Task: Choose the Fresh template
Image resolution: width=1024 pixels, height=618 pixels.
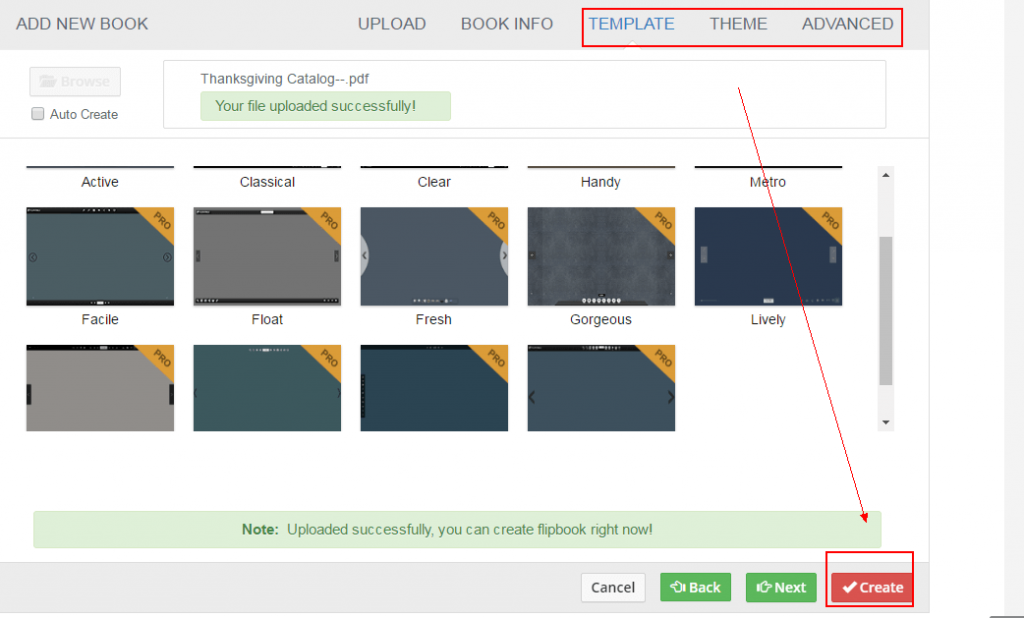Action: tap(434, 256)
